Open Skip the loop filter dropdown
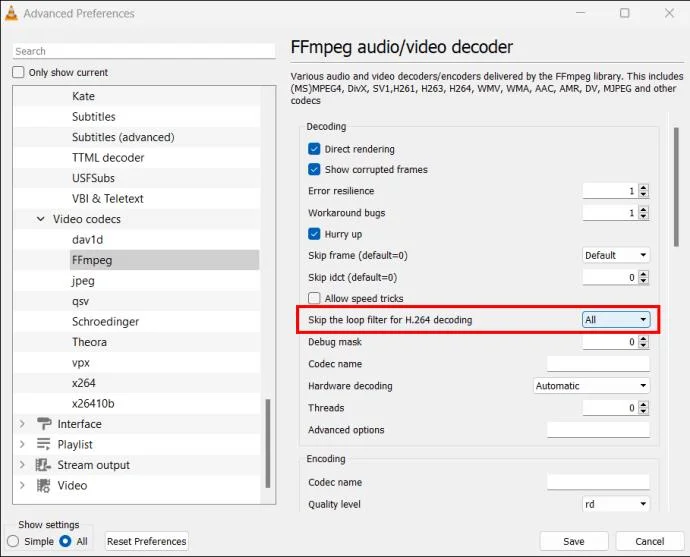690x557 pixels. [616, 320]
